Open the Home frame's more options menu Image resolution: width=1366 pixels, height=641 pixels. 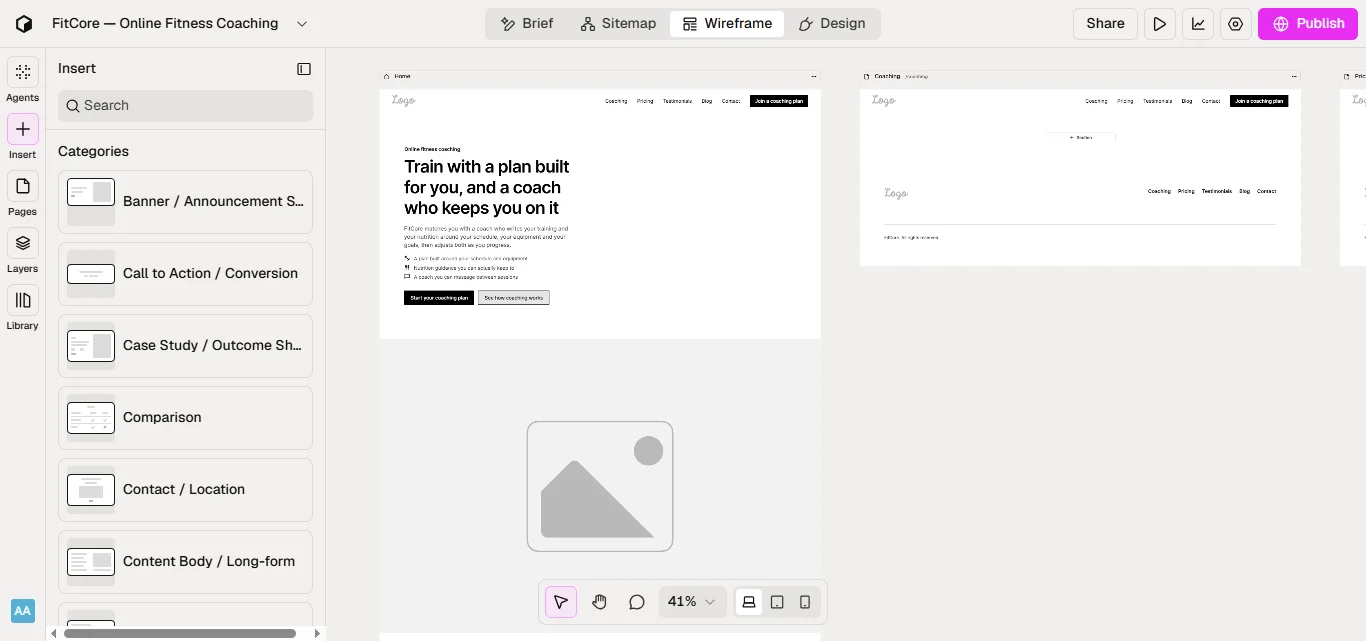pyautogui.click(x=814, y=76)
